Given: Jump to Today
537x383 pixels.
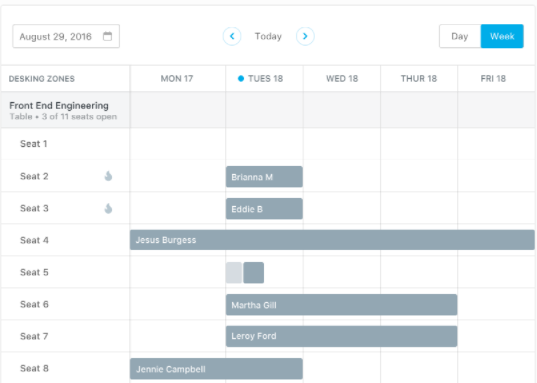Looking at the screenshot, I should point(268,36).
